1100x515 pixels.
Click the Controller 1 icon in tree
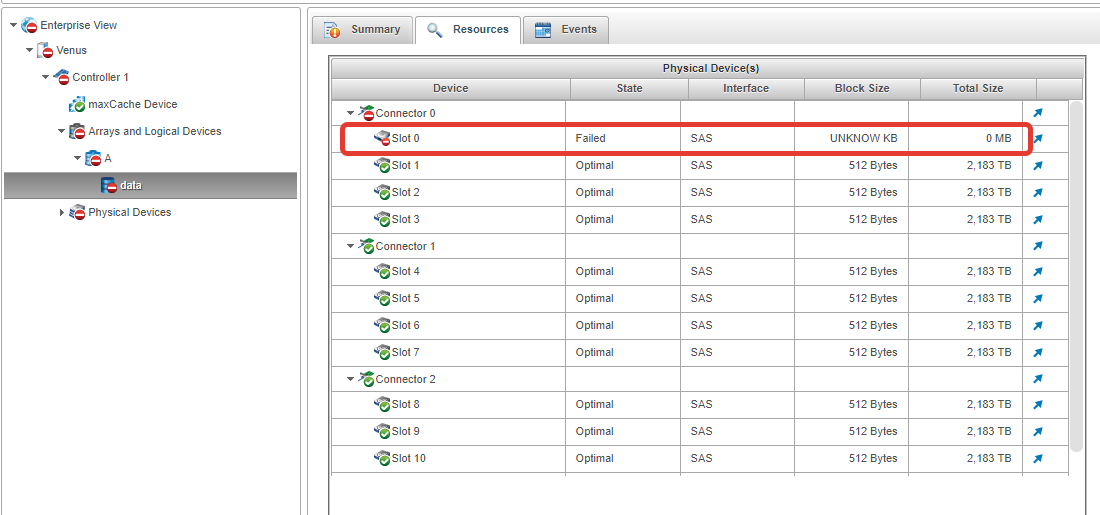61,77
